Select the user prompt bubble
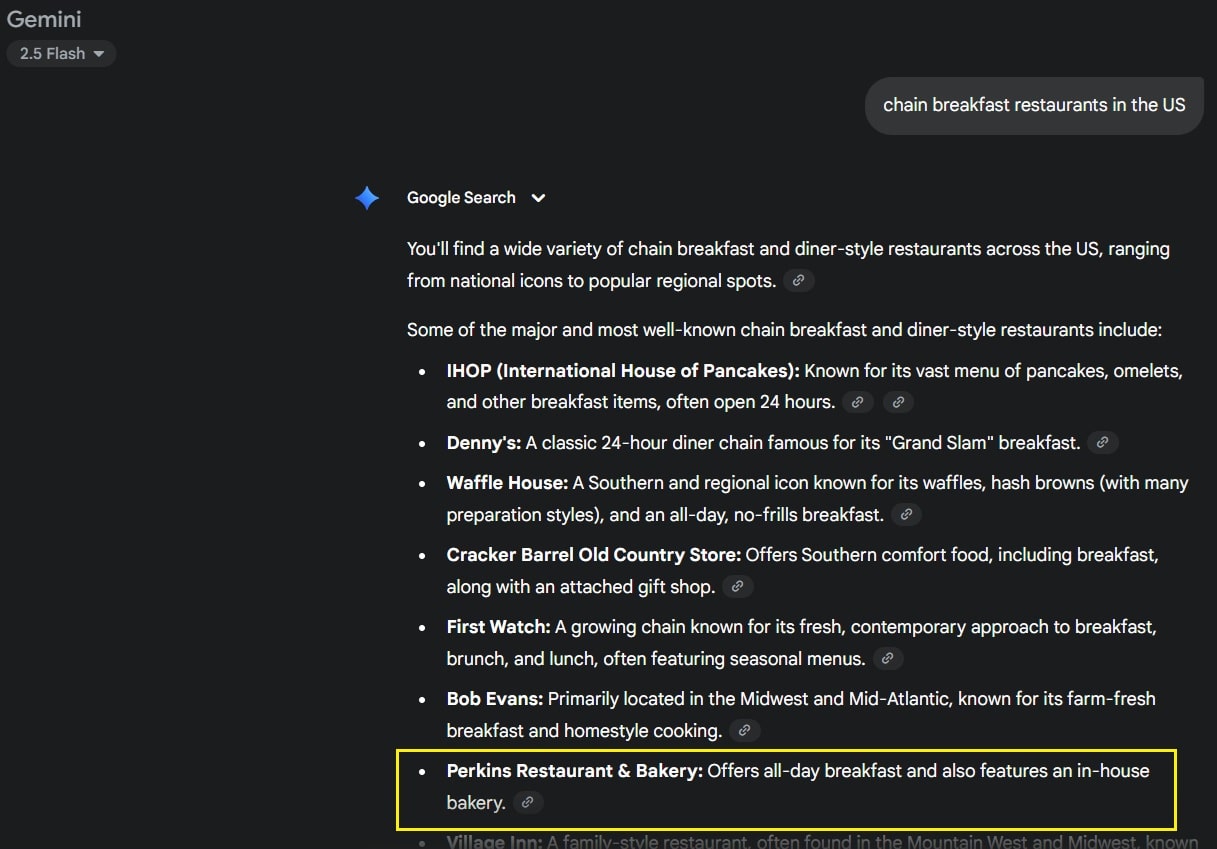The image size is (1217, 849). [1033, 105]
